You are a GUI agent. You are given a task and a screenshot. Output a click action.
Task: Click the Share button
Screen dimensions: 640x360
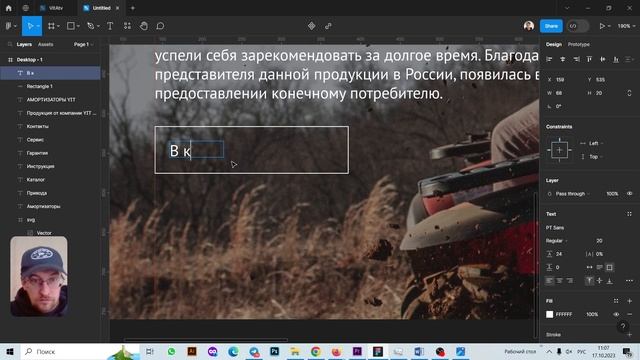551,26
